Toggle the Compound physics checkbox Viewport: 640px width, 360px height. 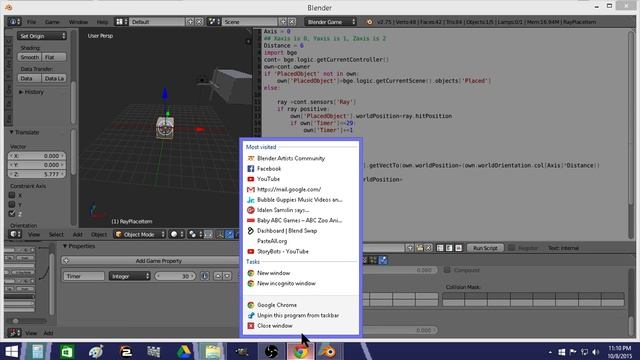tap(447, 270)
